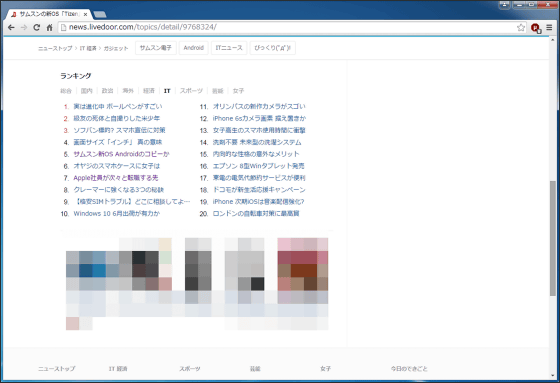Click the footer ニューストップ link
This screenshot has height=383, width=560.
(57, 368)
